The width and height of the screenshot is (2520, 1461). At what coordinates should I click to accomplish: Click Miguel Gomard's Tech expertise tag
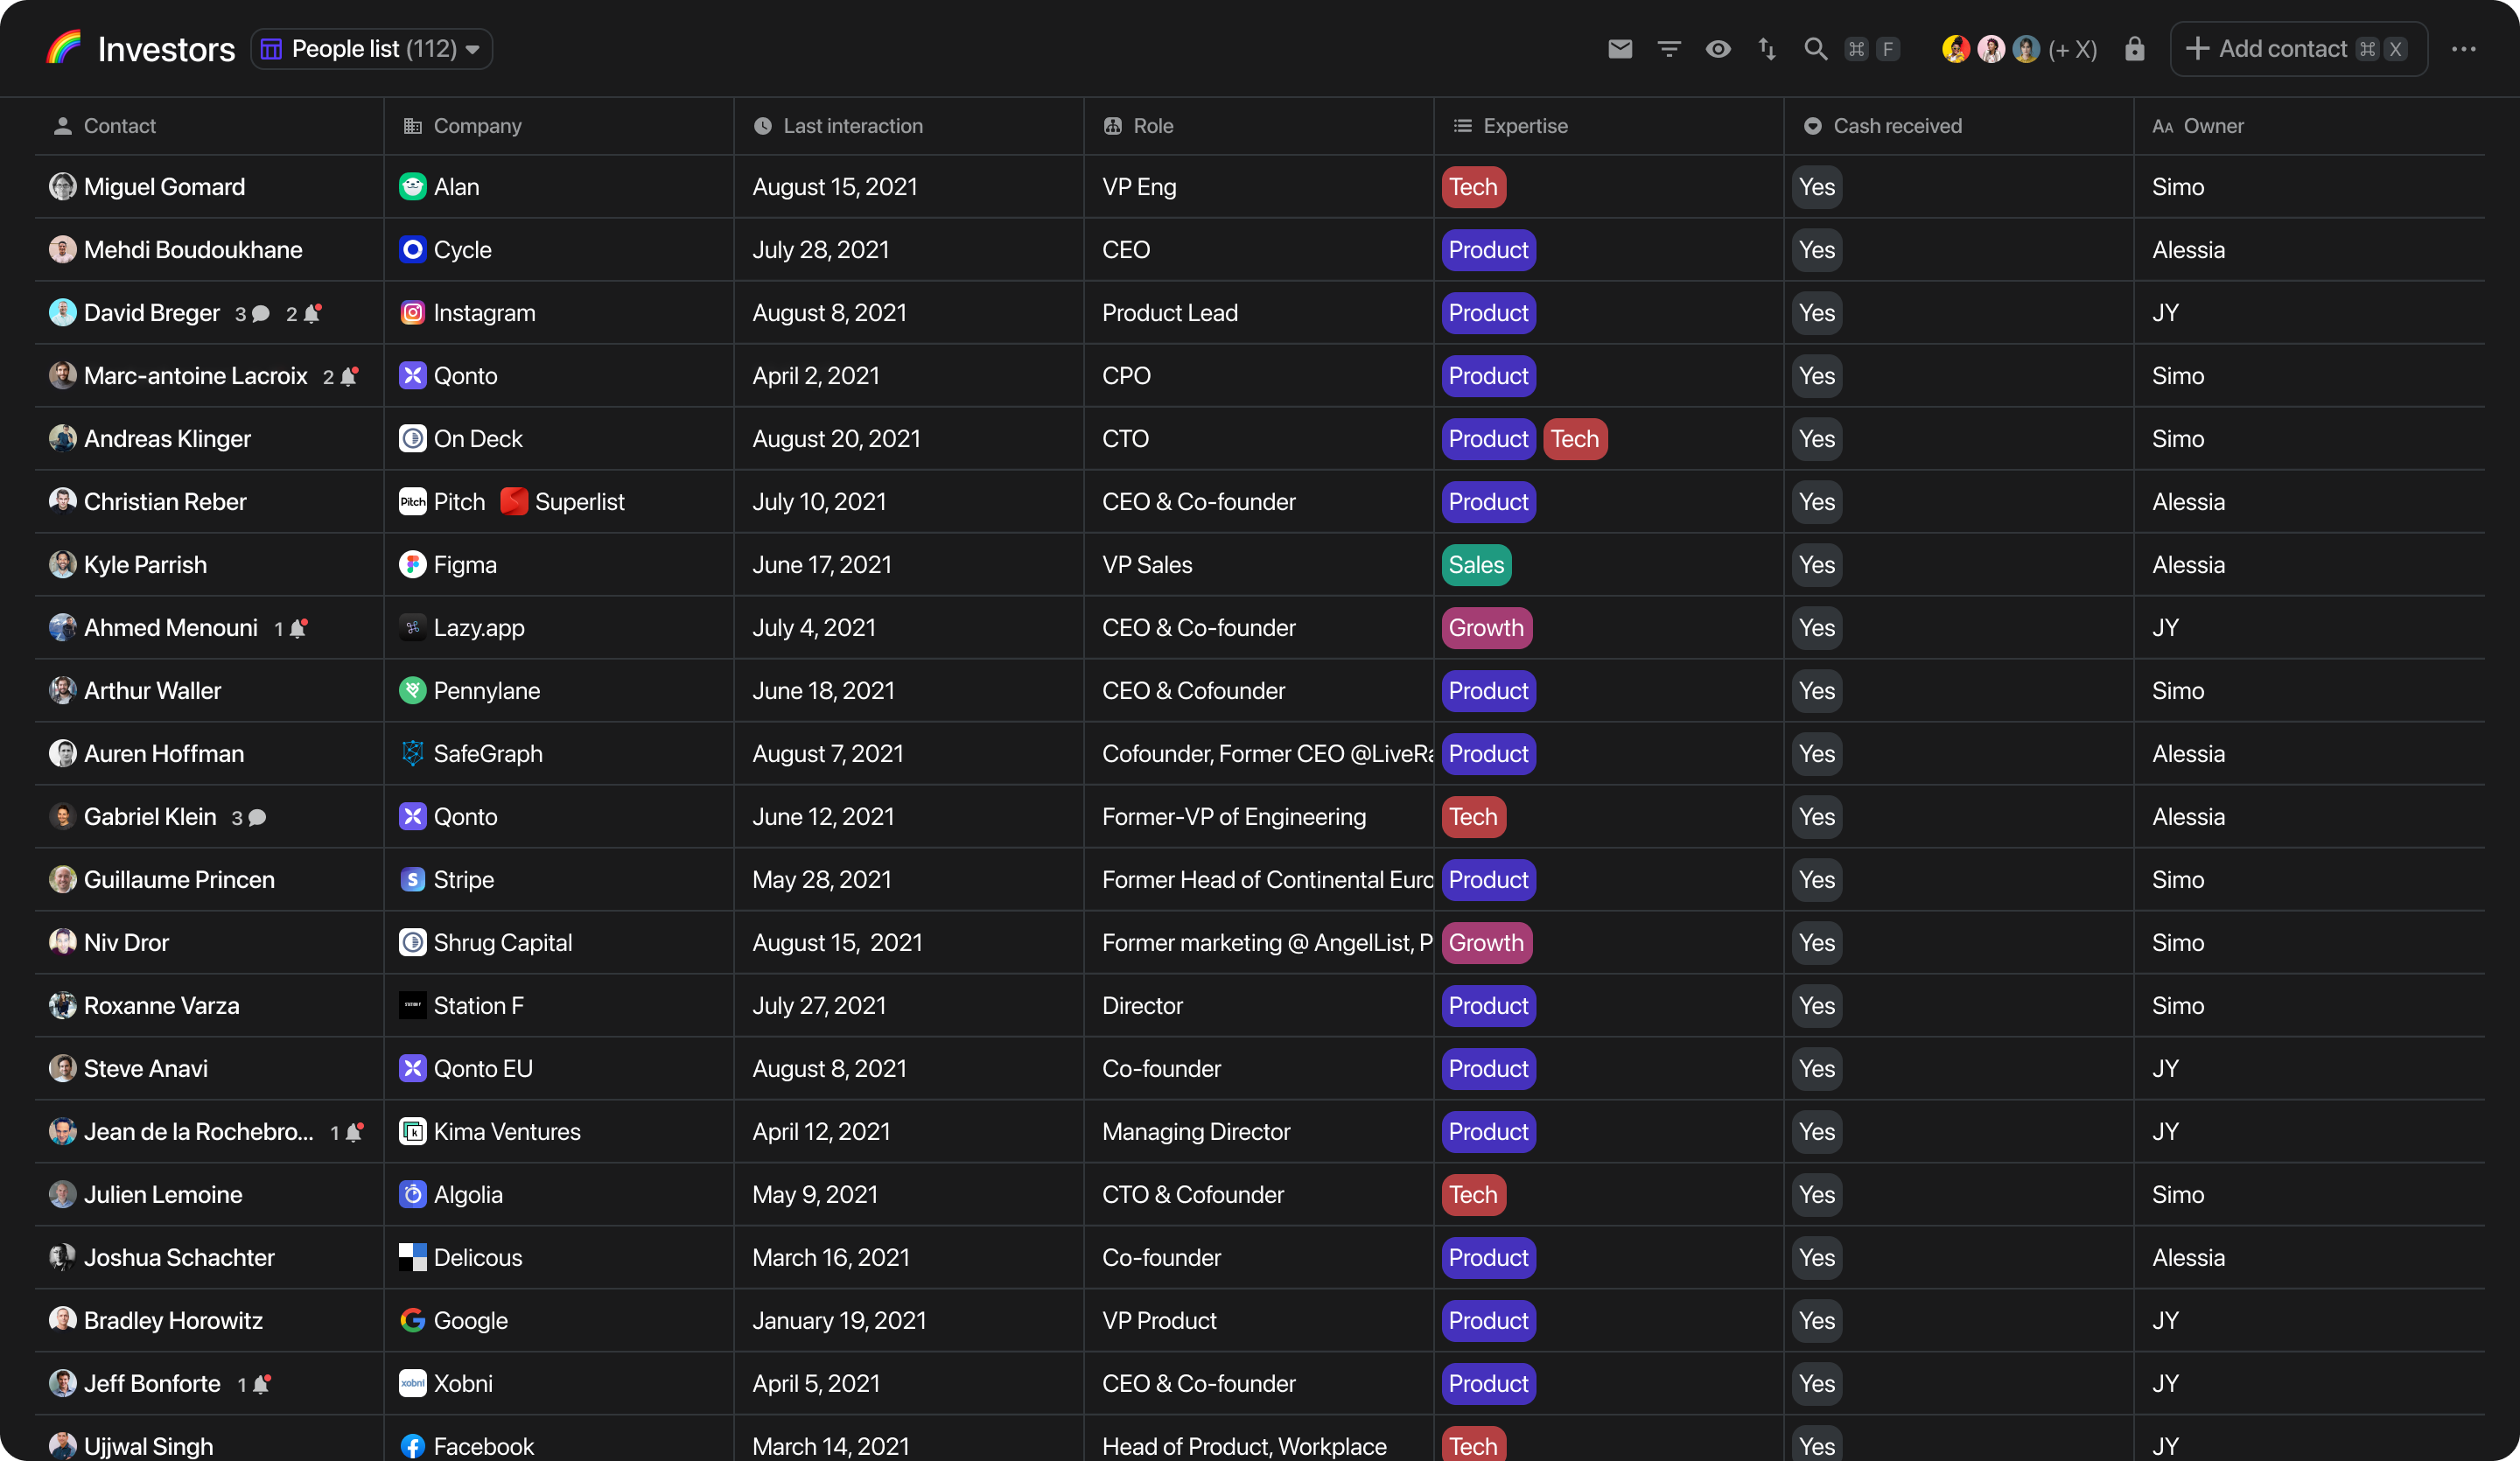point(1474,187)
